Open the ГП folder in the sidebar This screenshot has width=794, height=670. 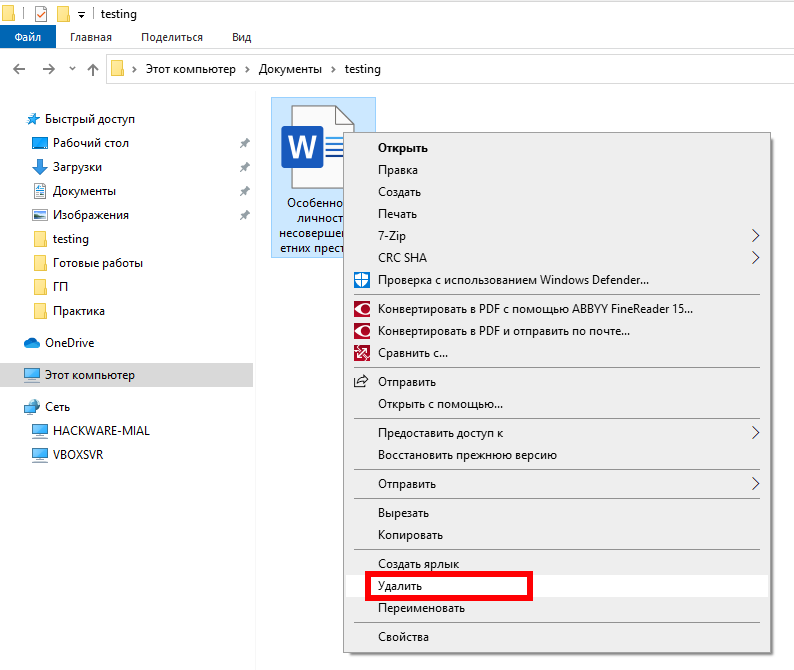60,287
